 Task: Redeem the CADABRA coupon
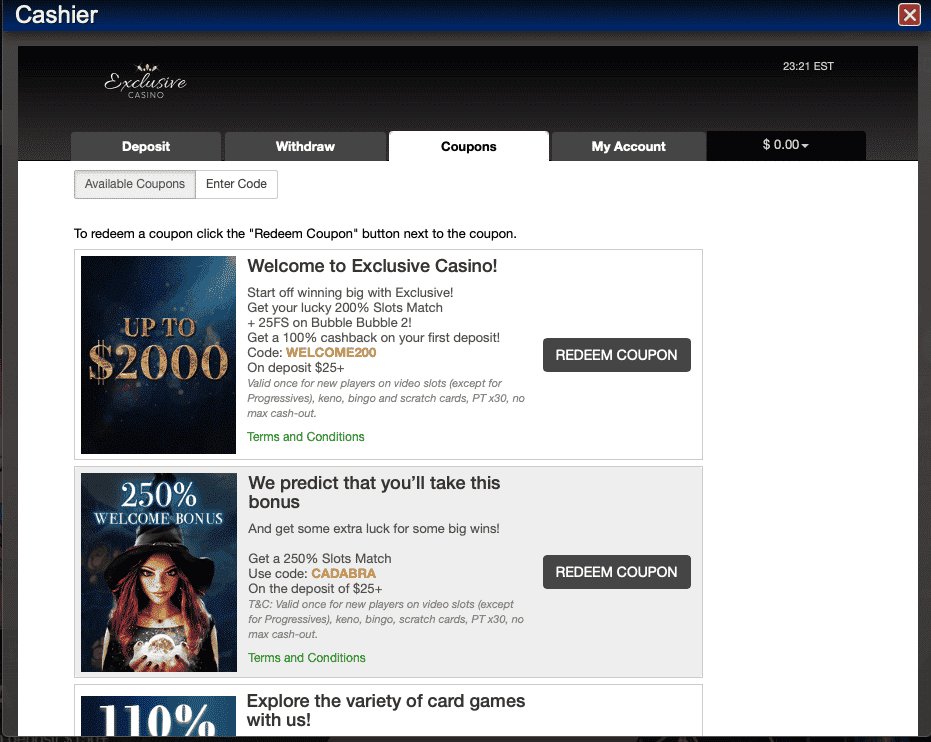616,572
